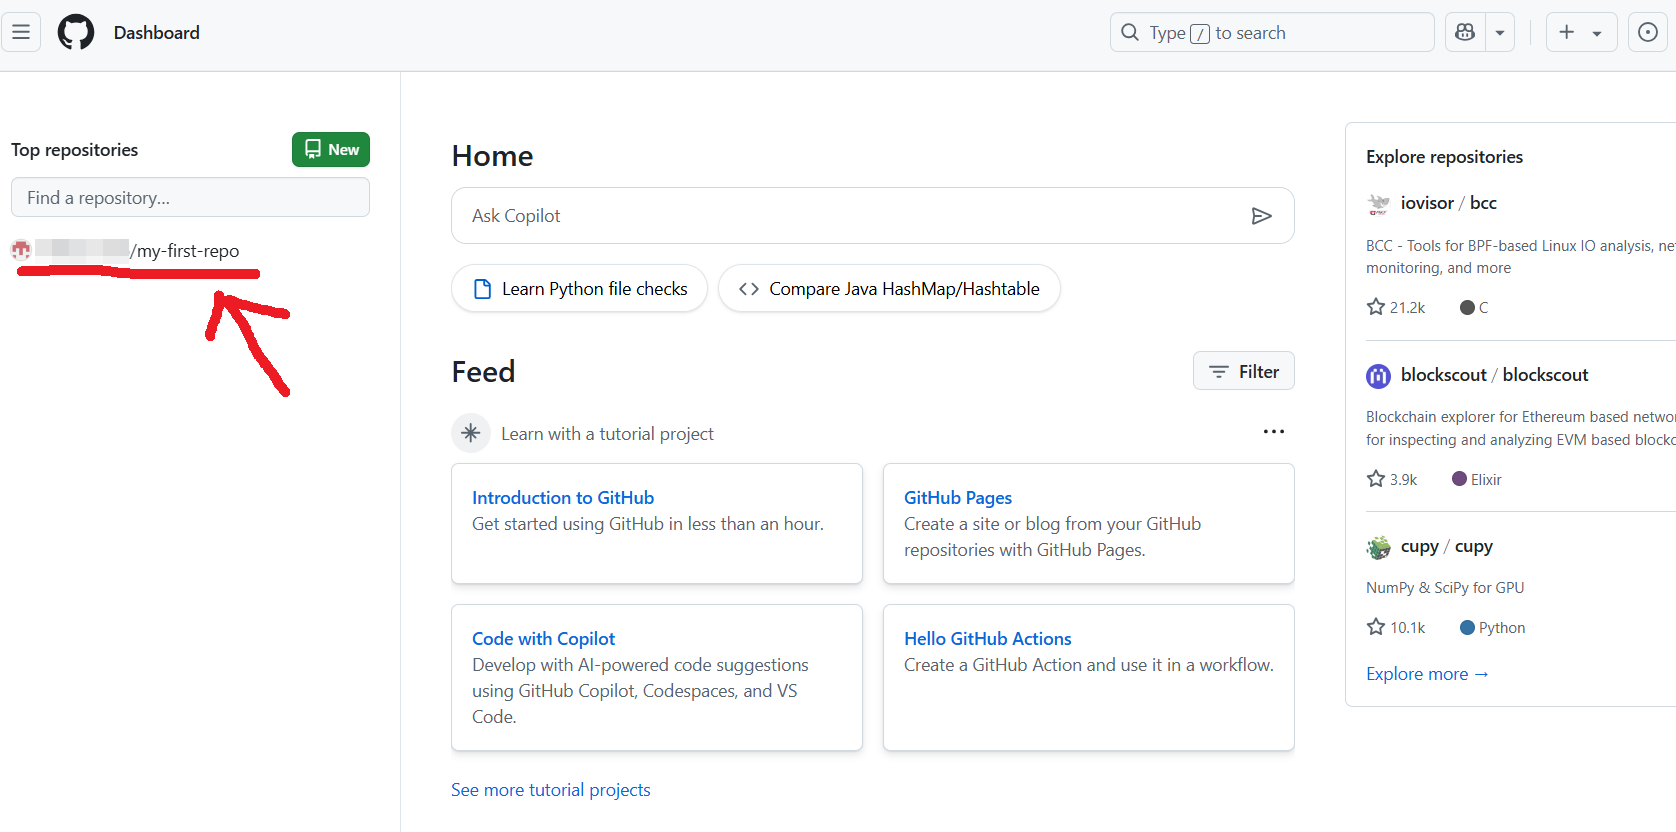Screen dimensions: 1676x832
Task: Select Learn Python file checks suggestion
Action: (580, 288)
